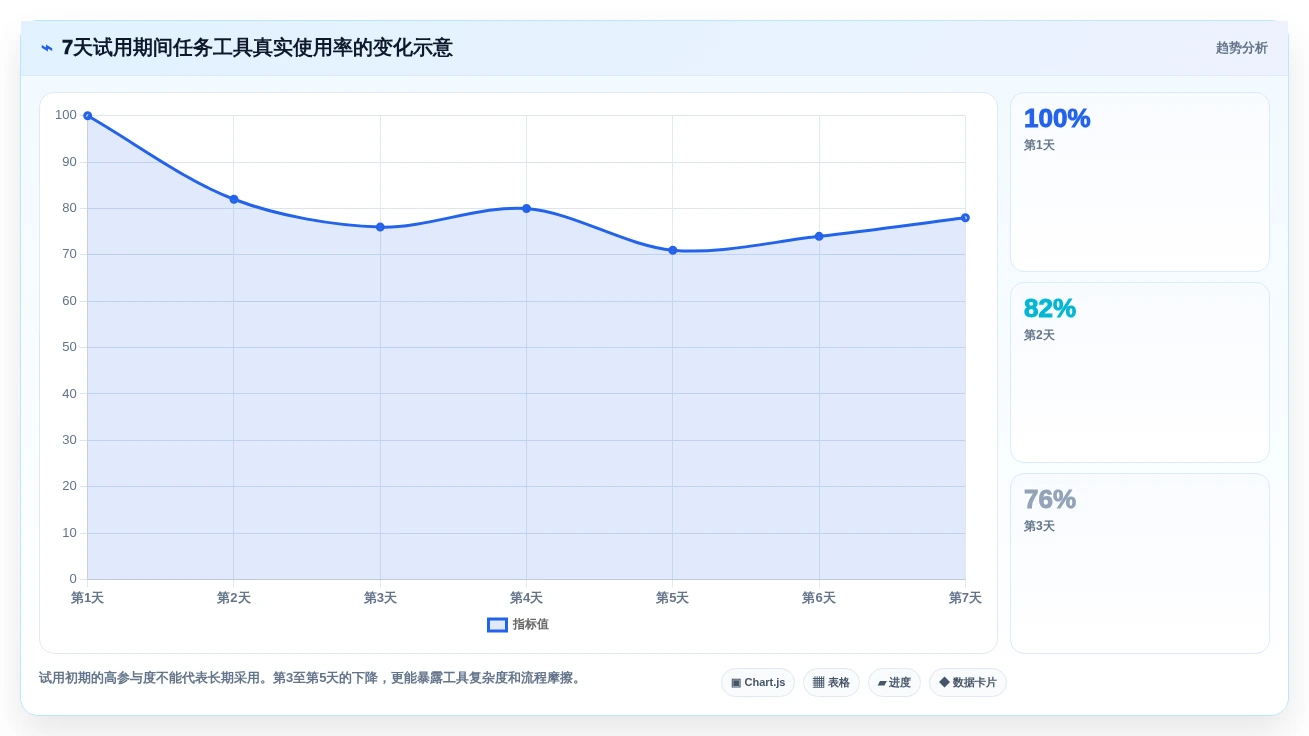Click the 趋势分析 label in header
The image size is (1309, 736).
click(x=1241, y=48)
